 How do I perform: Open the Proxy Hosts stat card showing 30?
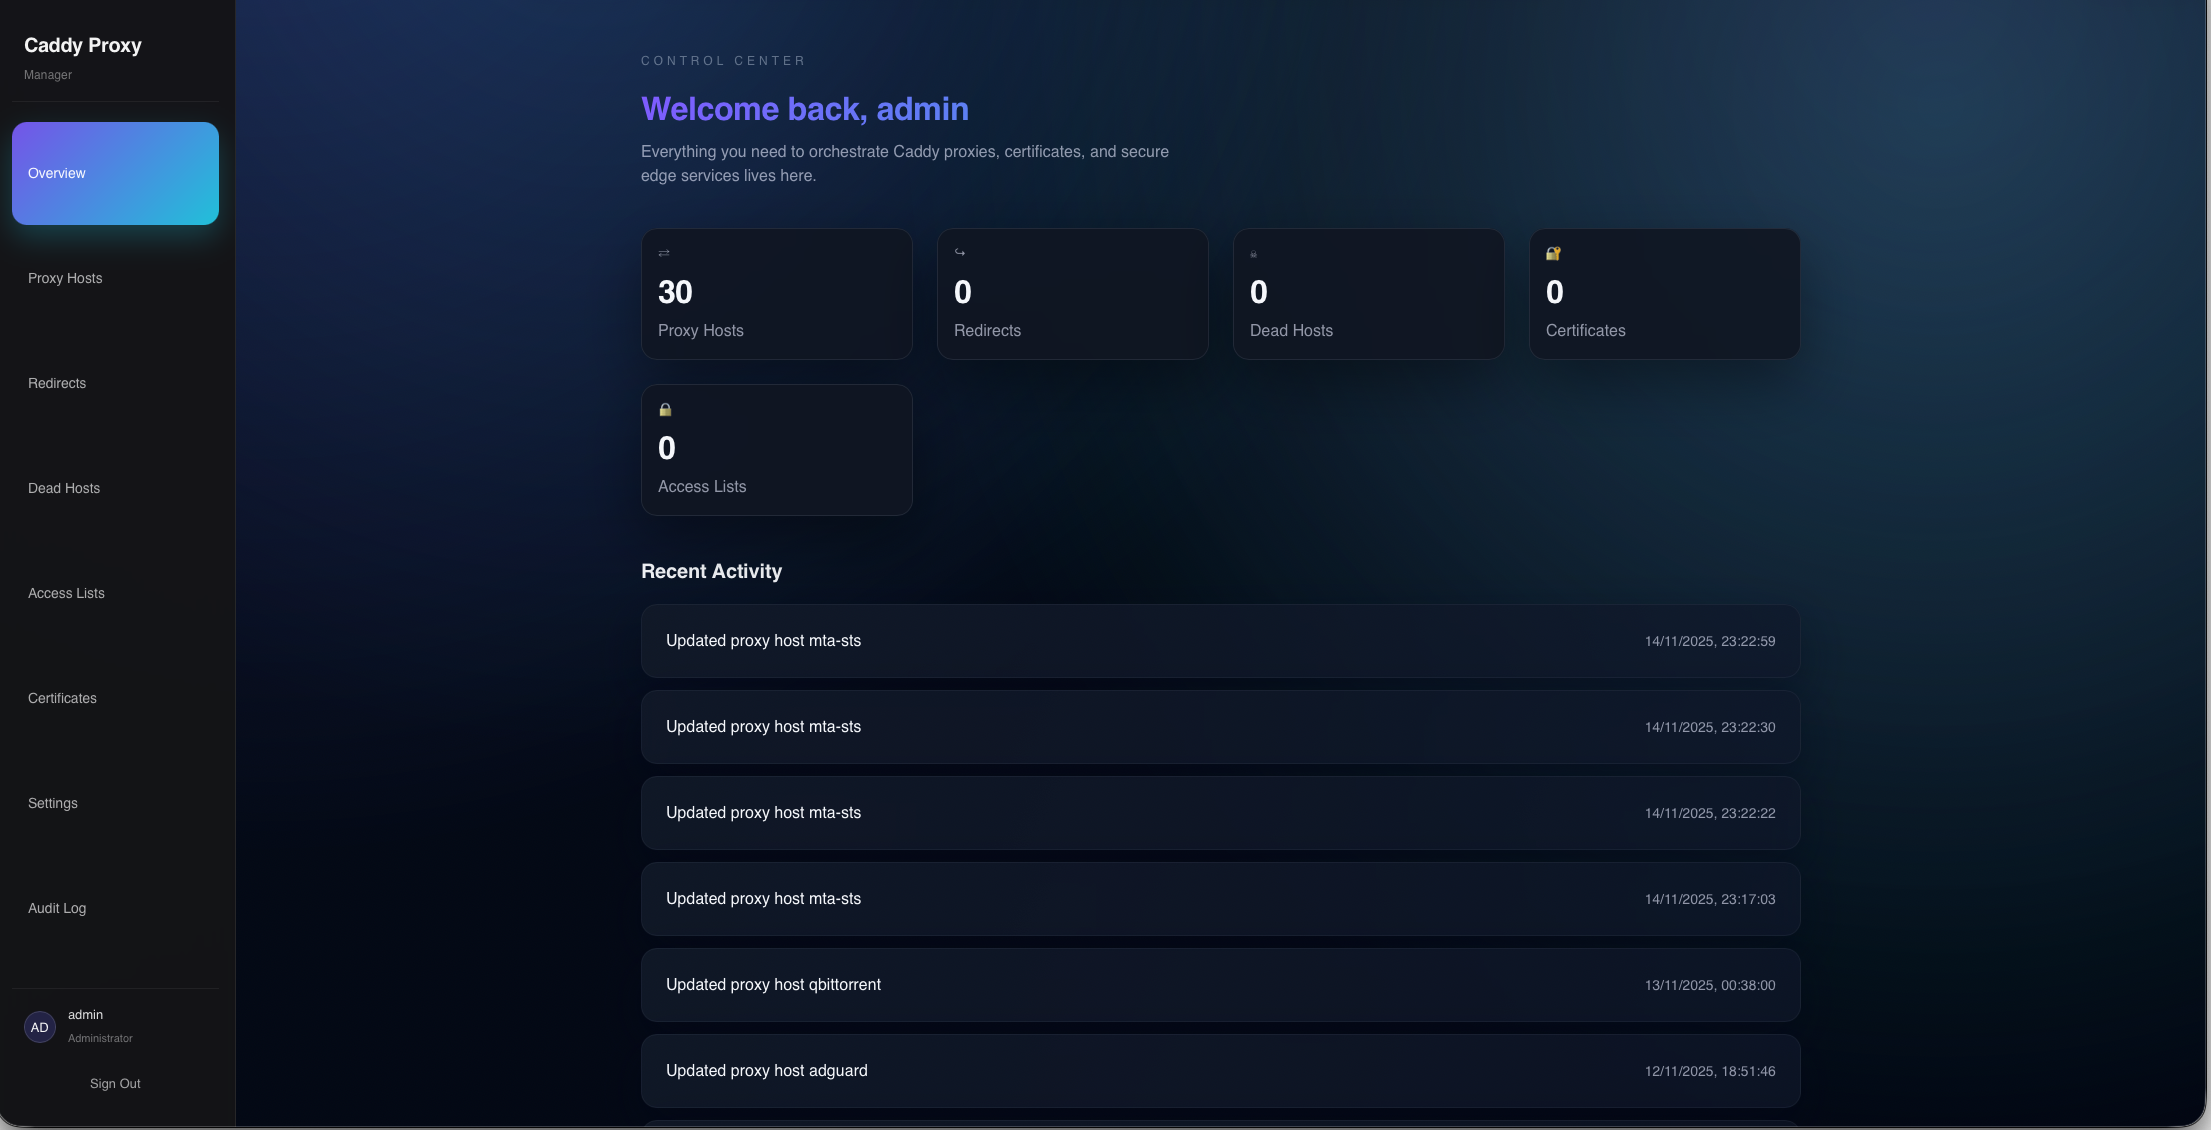click(x=777, y=294)
